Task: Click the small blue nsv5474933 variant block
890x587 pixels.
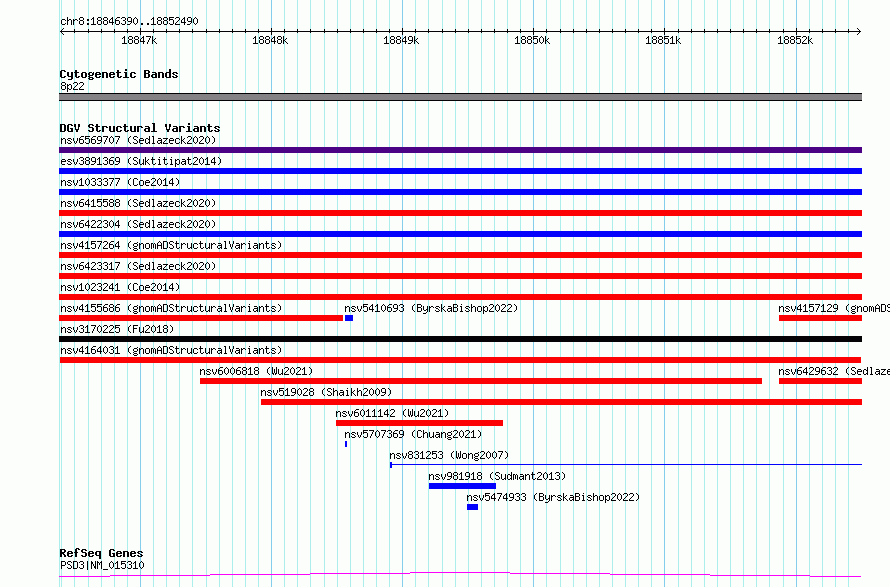Action: click(x=472, y=507)
